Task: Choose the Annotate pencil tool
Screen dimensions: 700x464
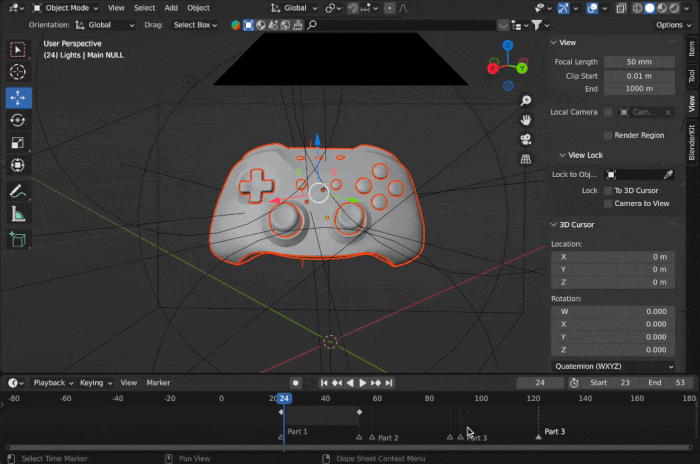Action: 18,190
